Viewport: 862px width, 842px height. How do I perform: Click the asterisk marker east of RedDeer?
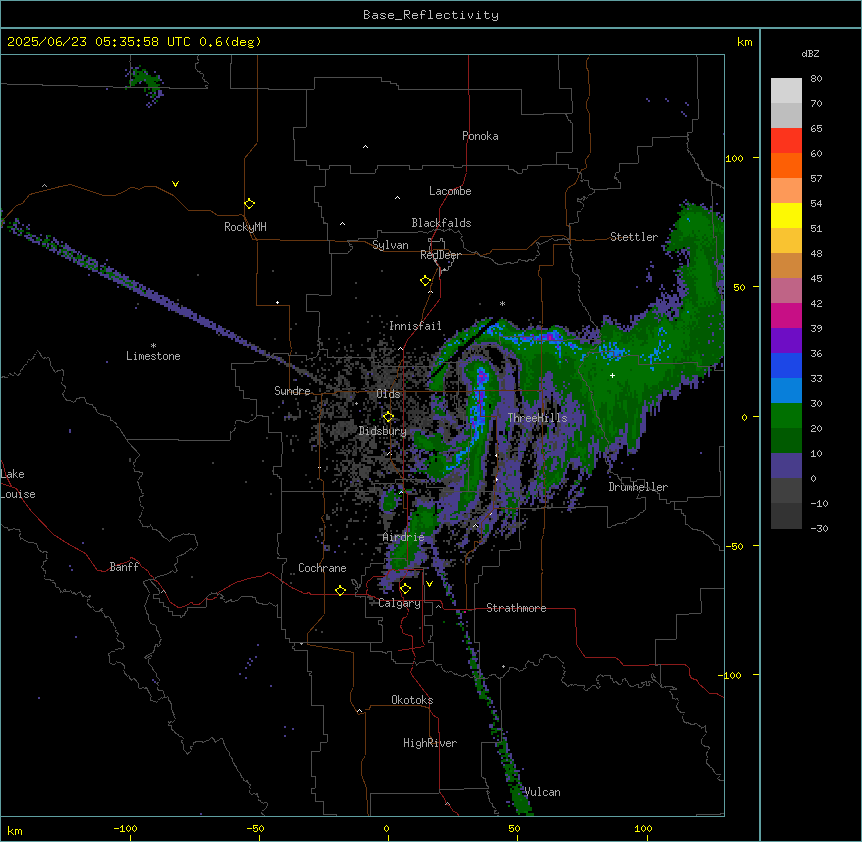tap(502, 303)
